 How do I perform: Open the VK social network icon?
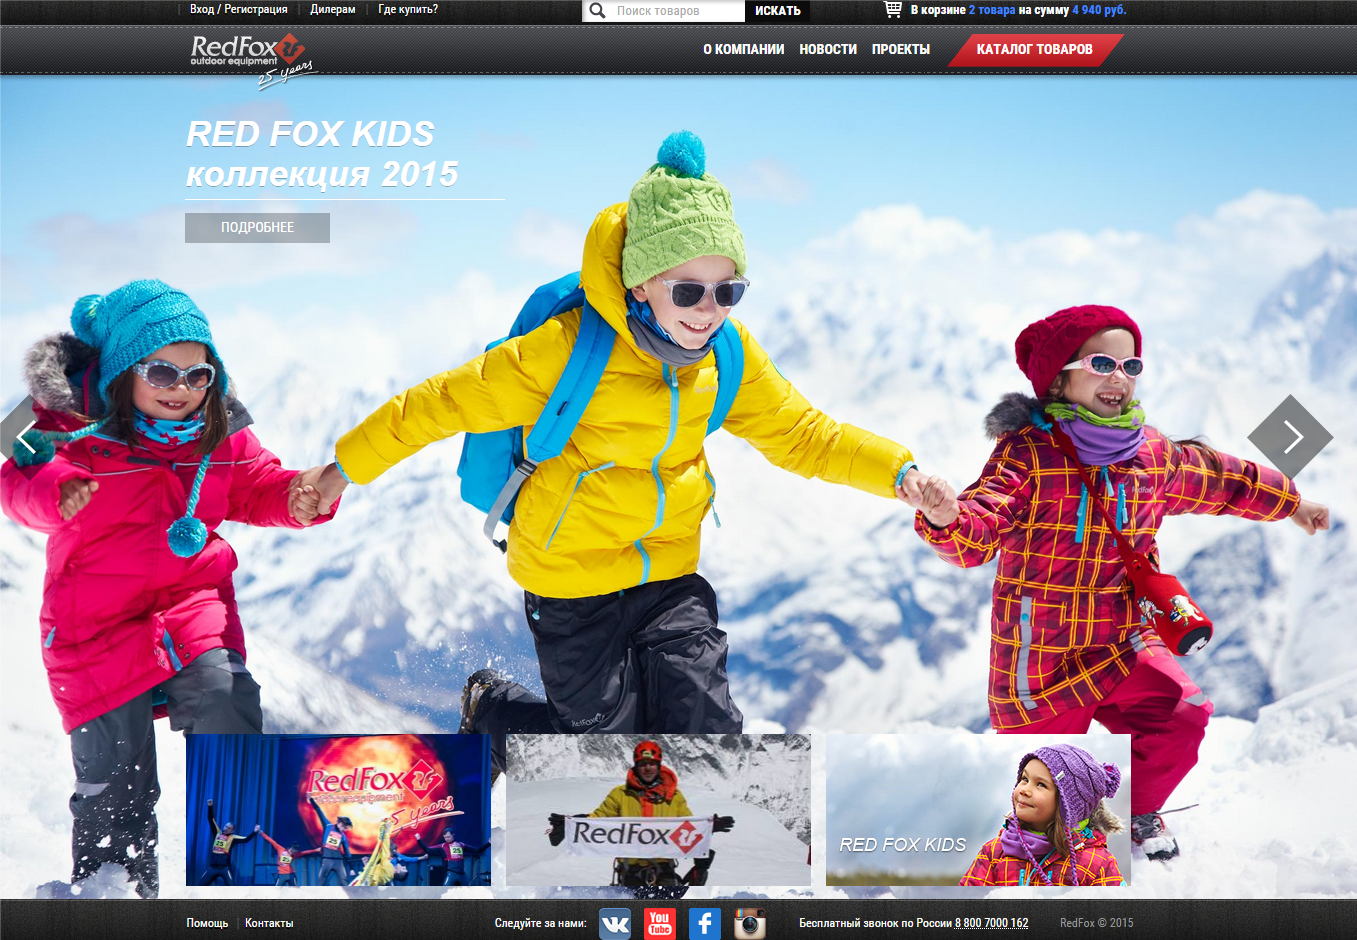(x=615, y=923)
